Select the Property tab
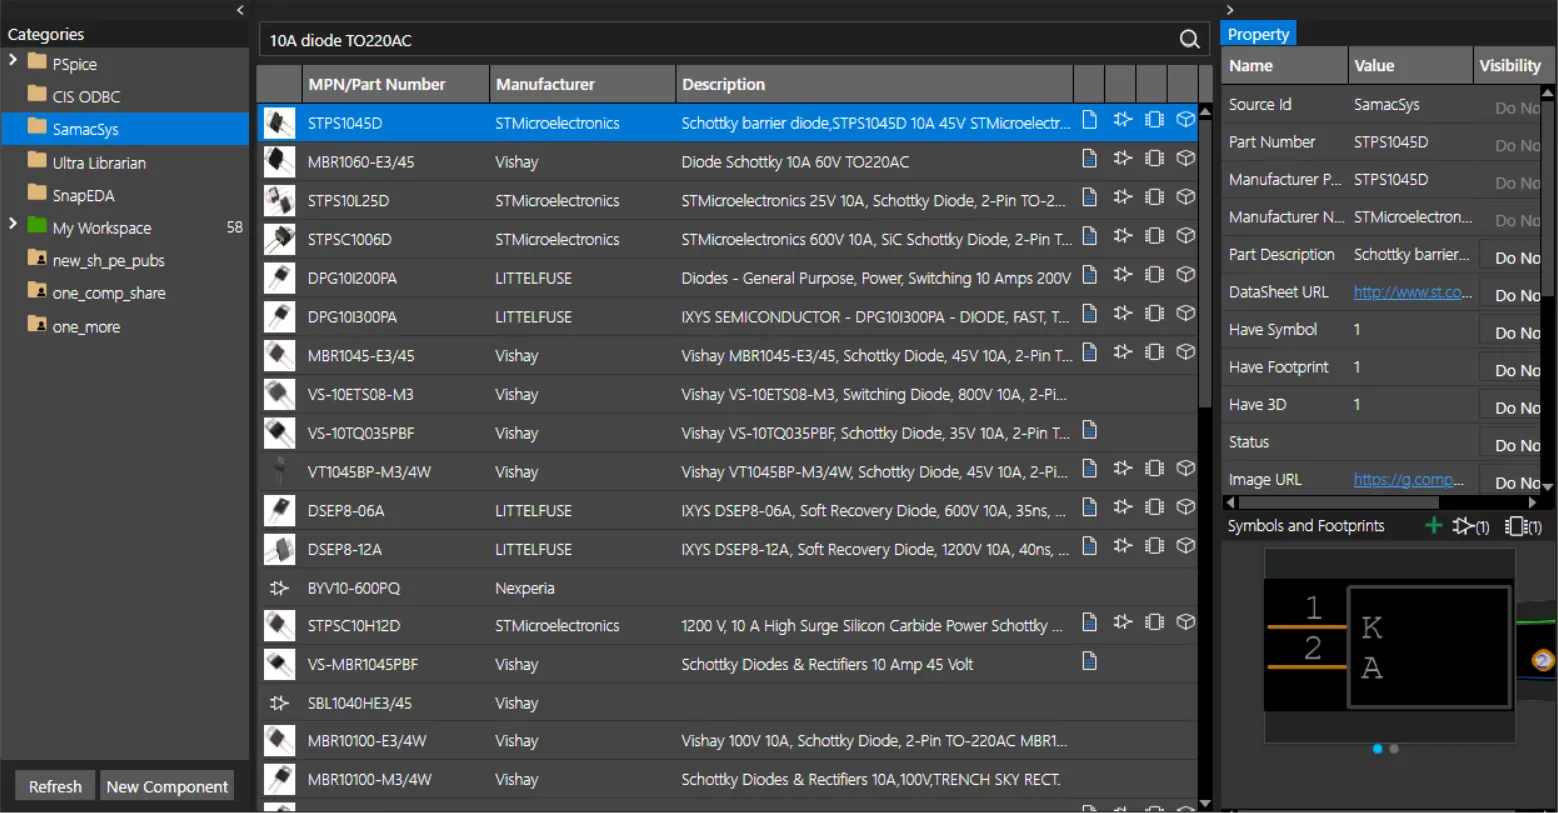 click(x=1258, y=34)
